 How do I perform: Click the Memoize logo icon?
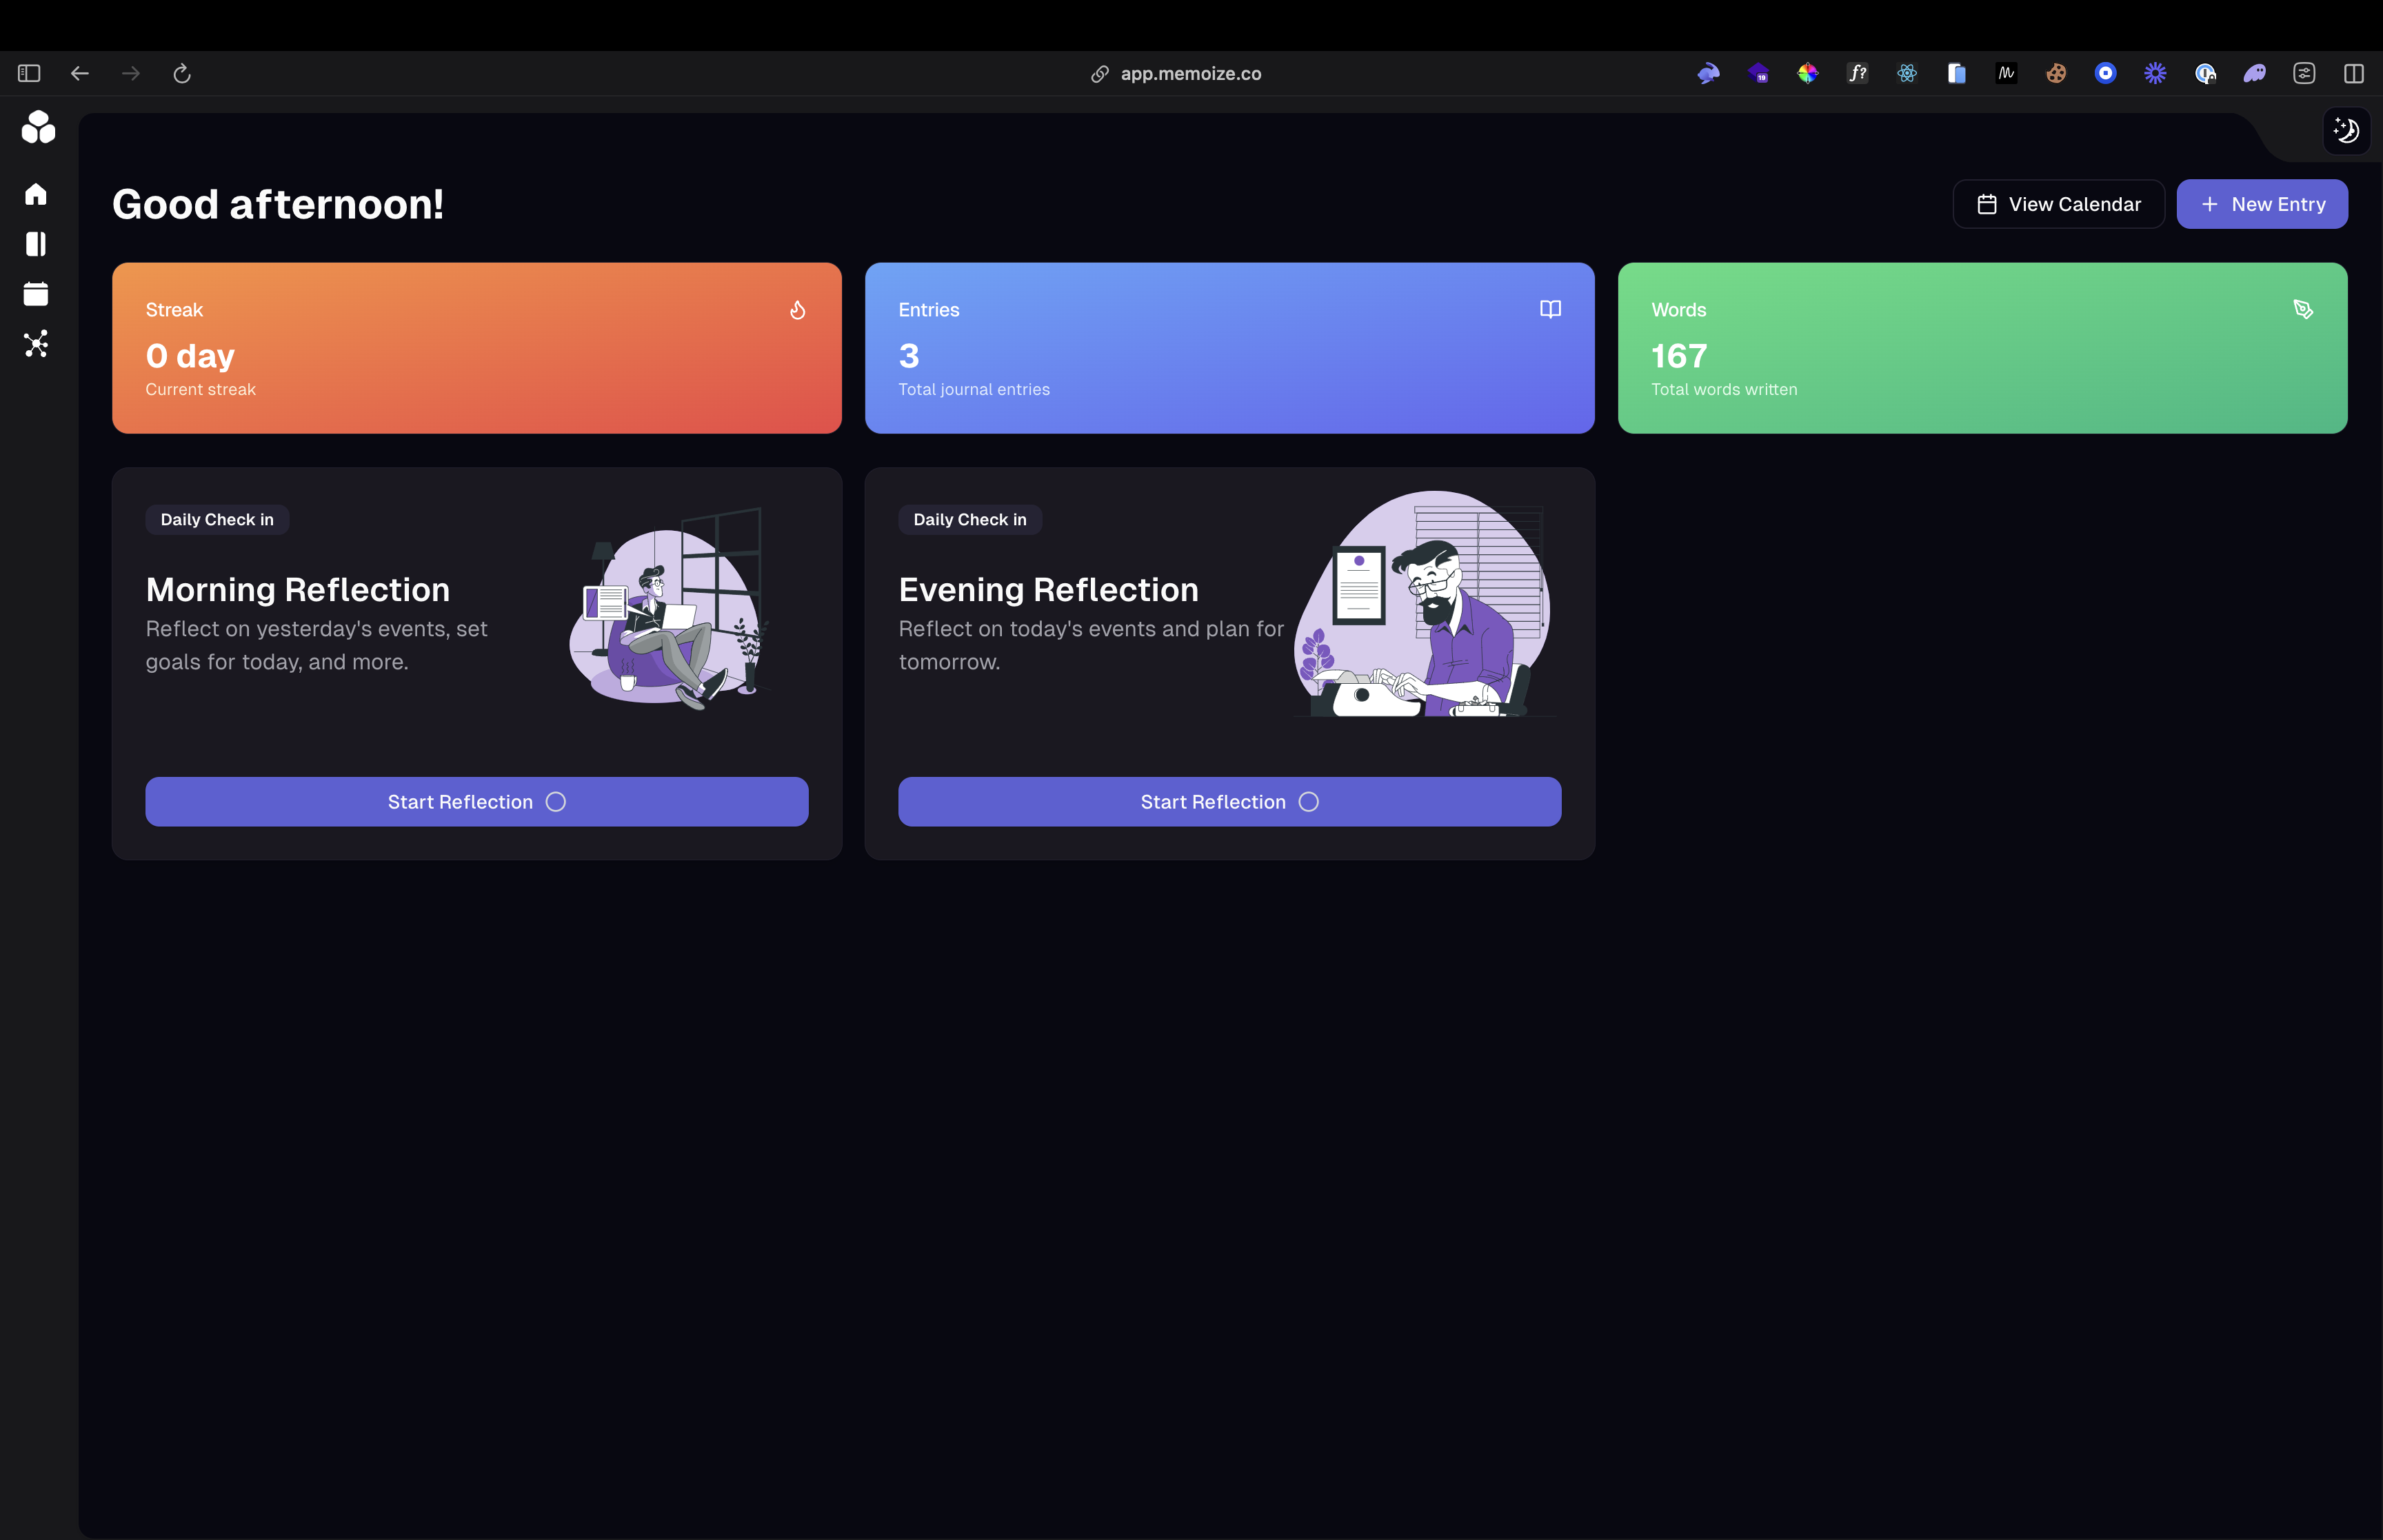click(x=38, y=127)
